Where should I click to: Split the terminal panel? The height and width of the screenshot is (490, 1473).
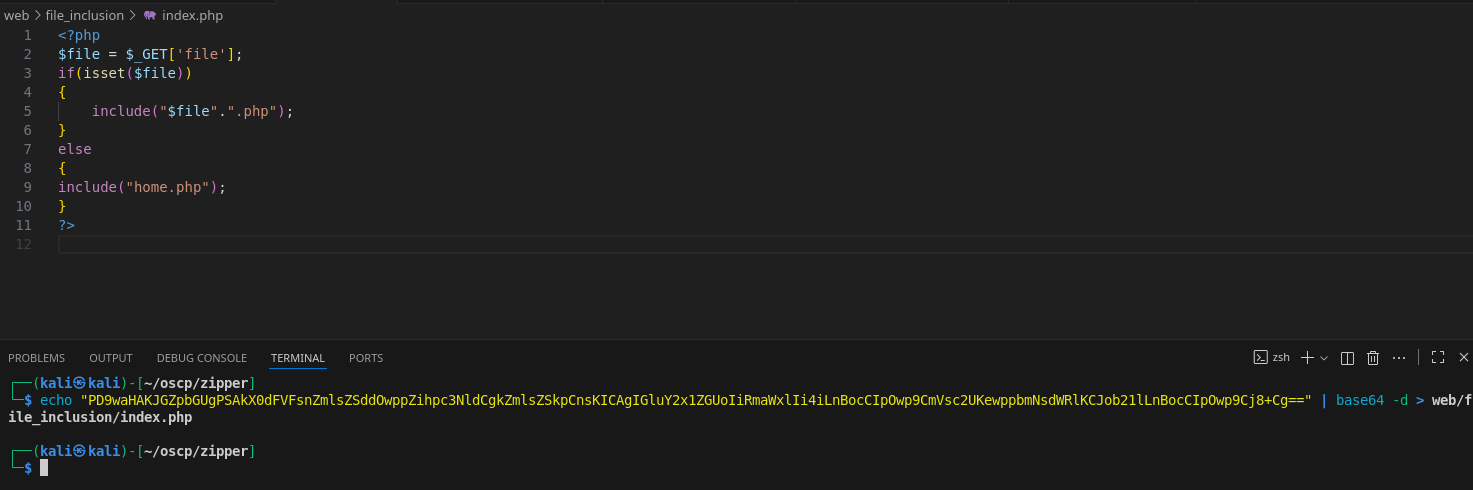(x=1347, y=357)
